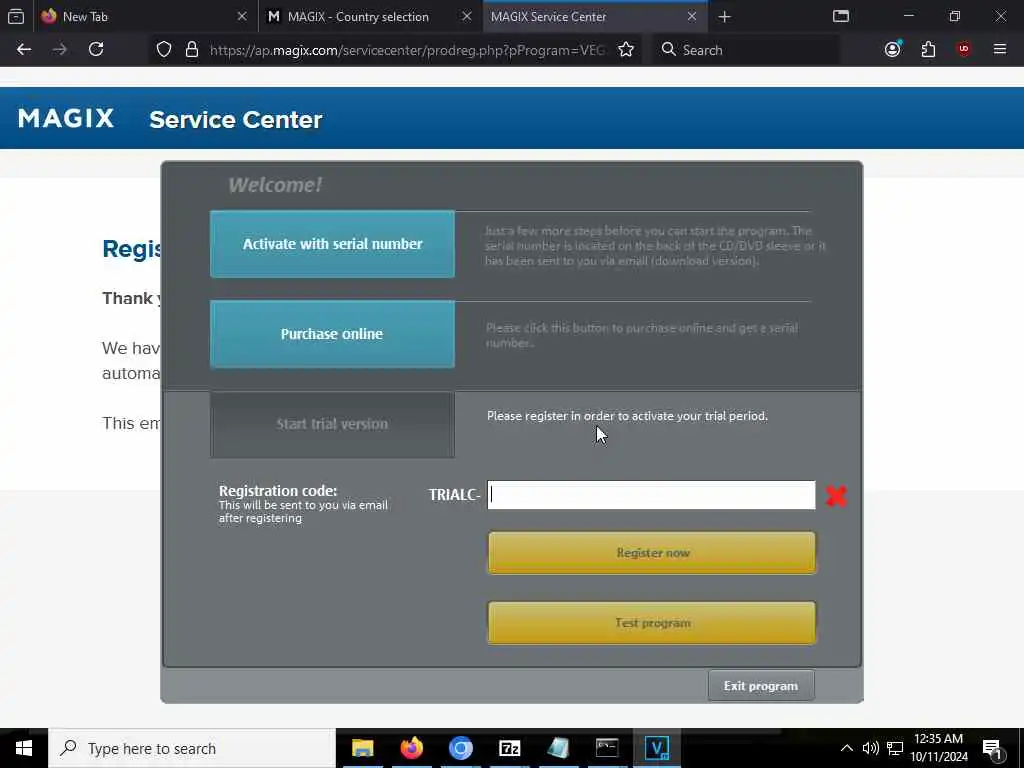Click the URL address bar
1024x768 pixels.
(x=408, y=50)
